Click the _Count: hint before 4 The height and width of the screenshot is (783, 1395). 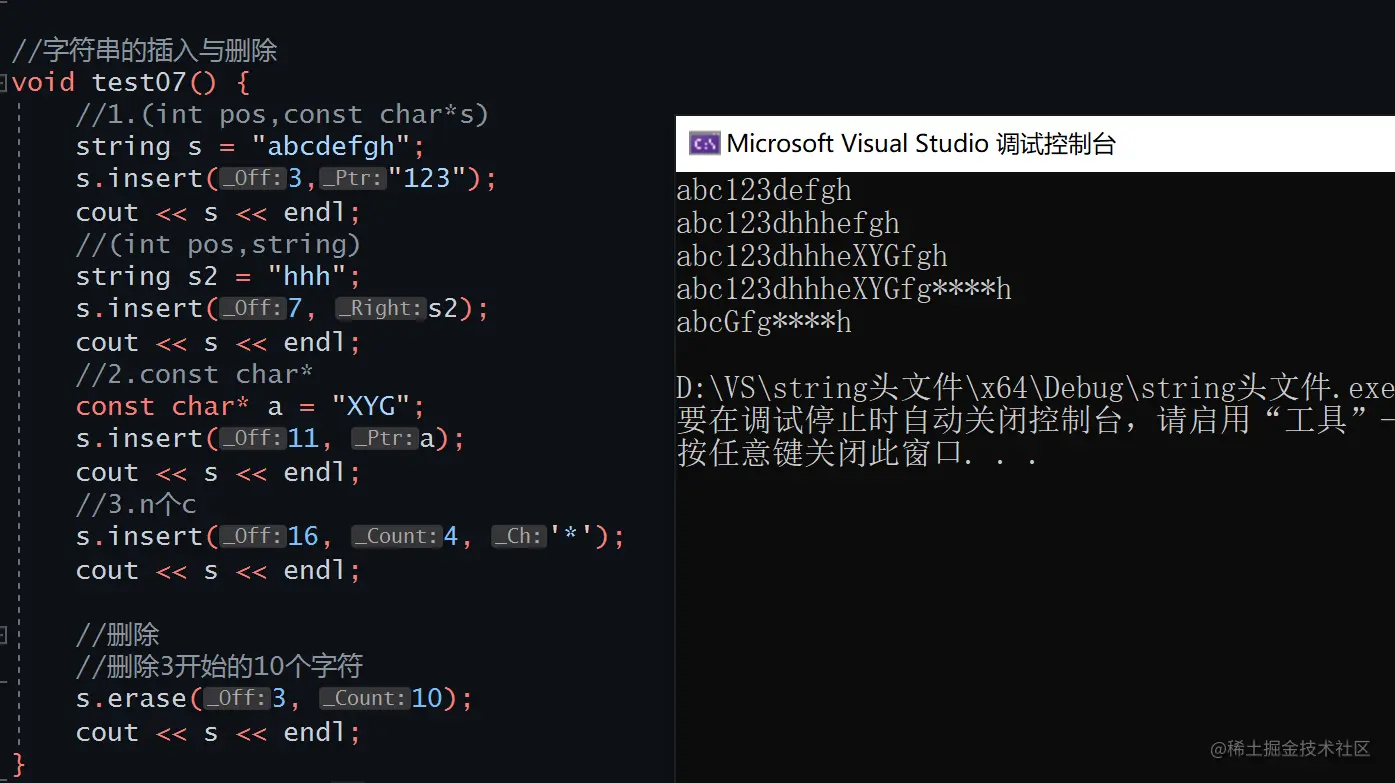(x=397, y=537)
